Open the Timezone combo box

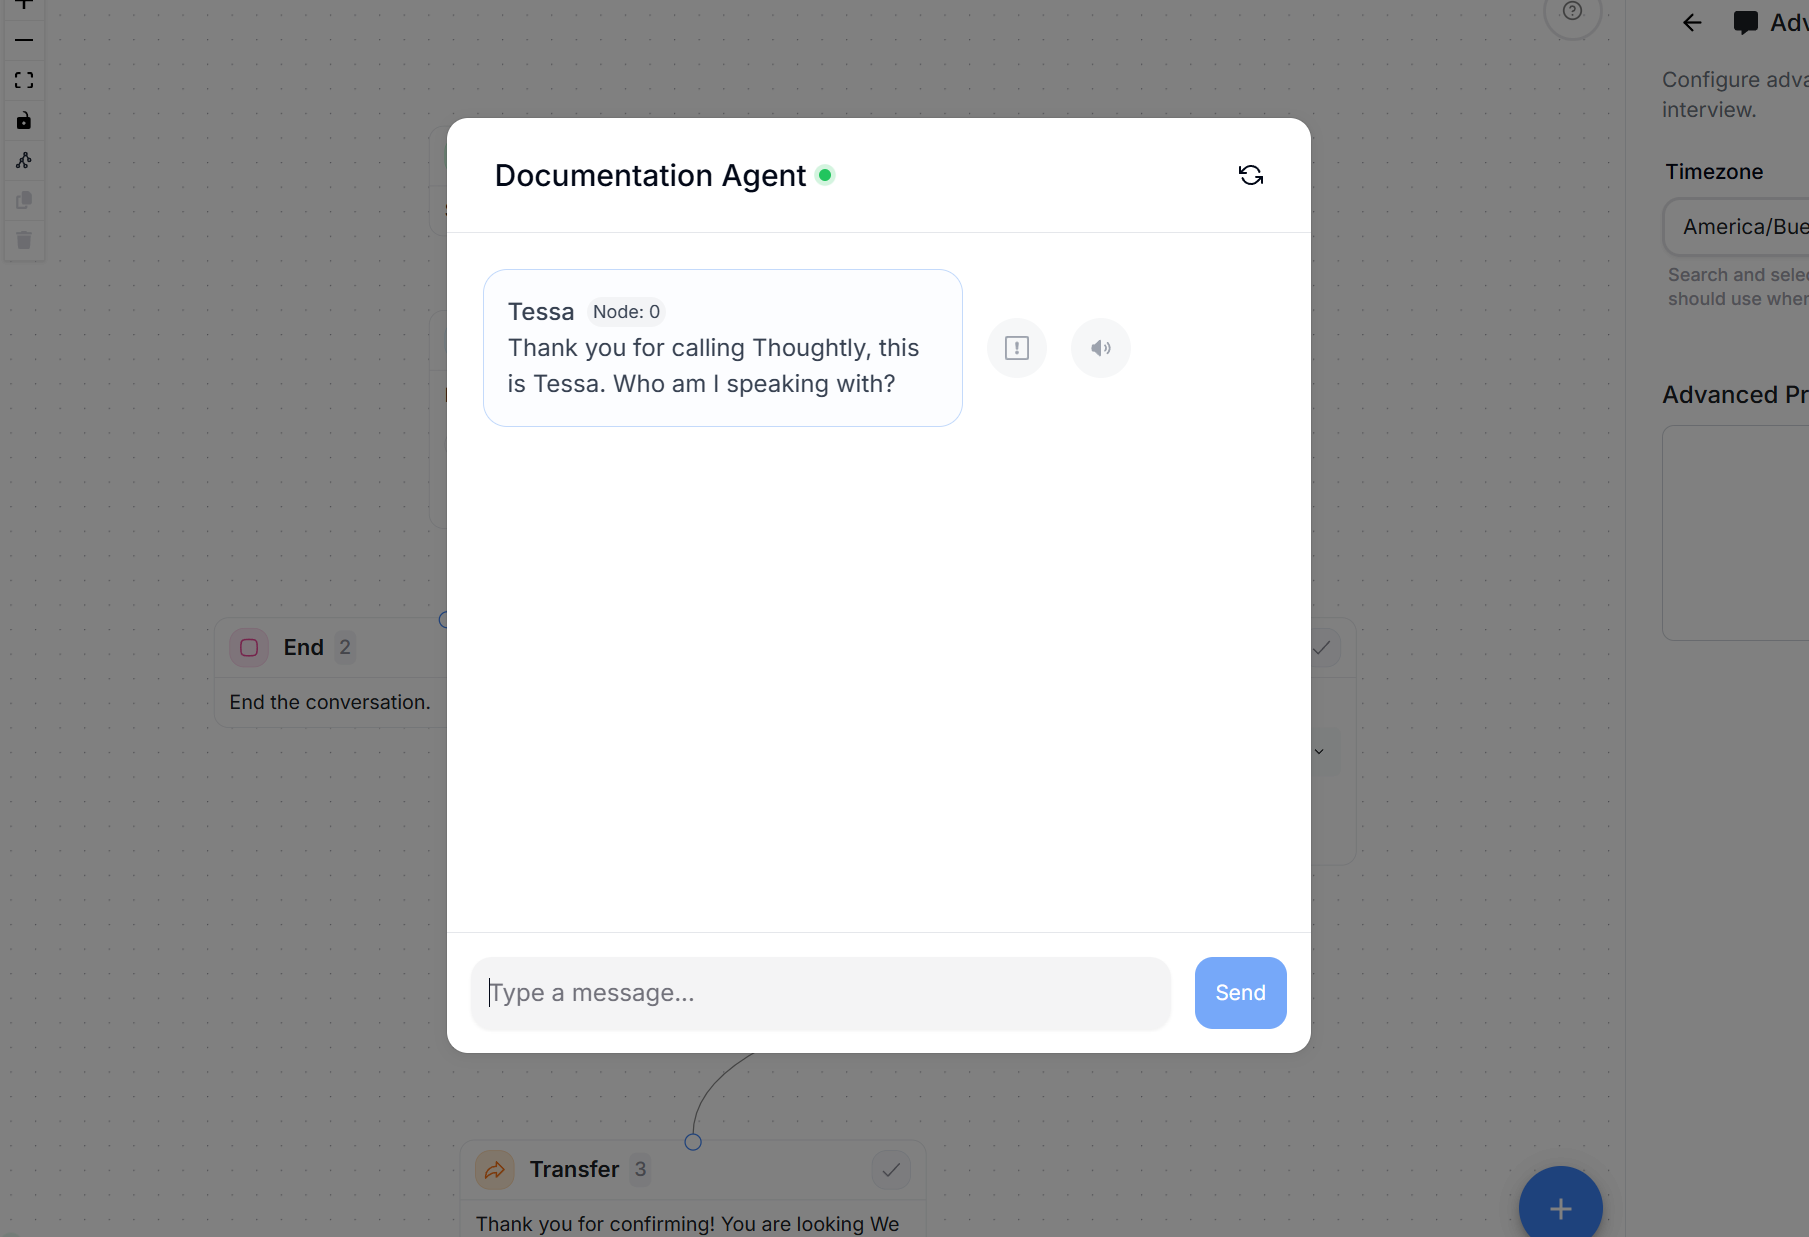point(1736,227)
